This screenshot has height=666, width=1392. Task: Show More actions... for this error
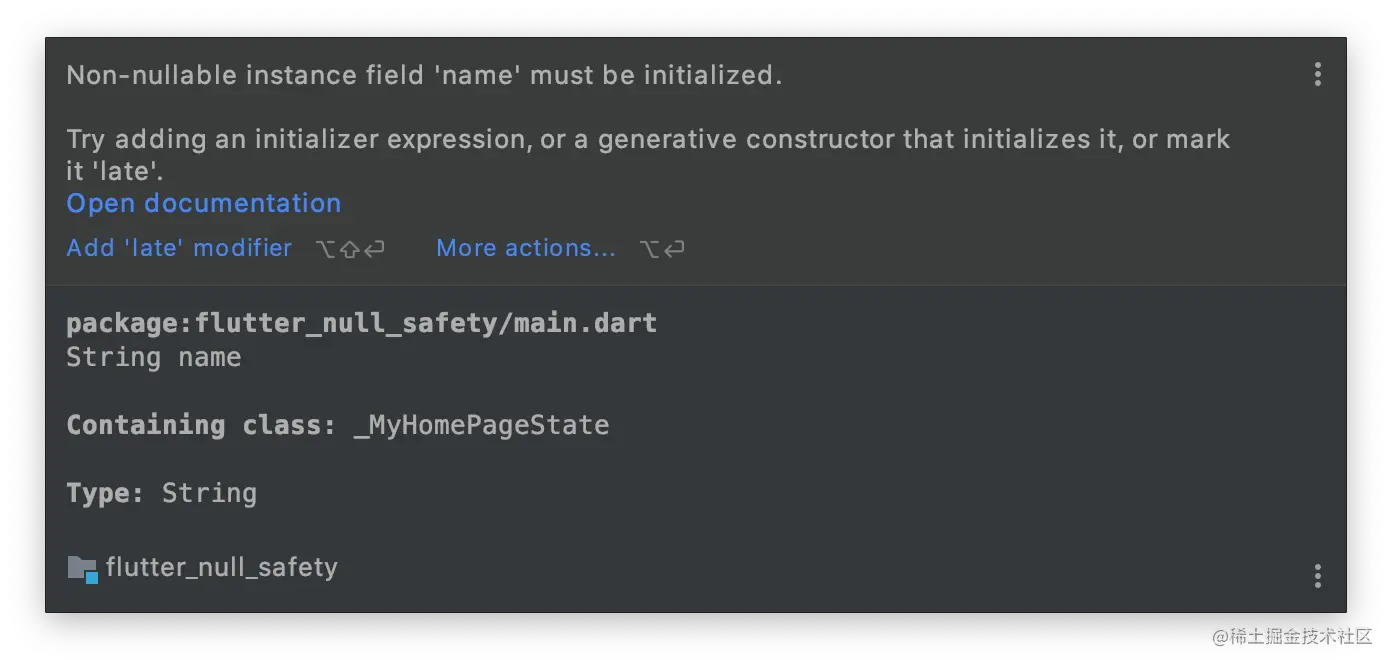tap(526, 248)
